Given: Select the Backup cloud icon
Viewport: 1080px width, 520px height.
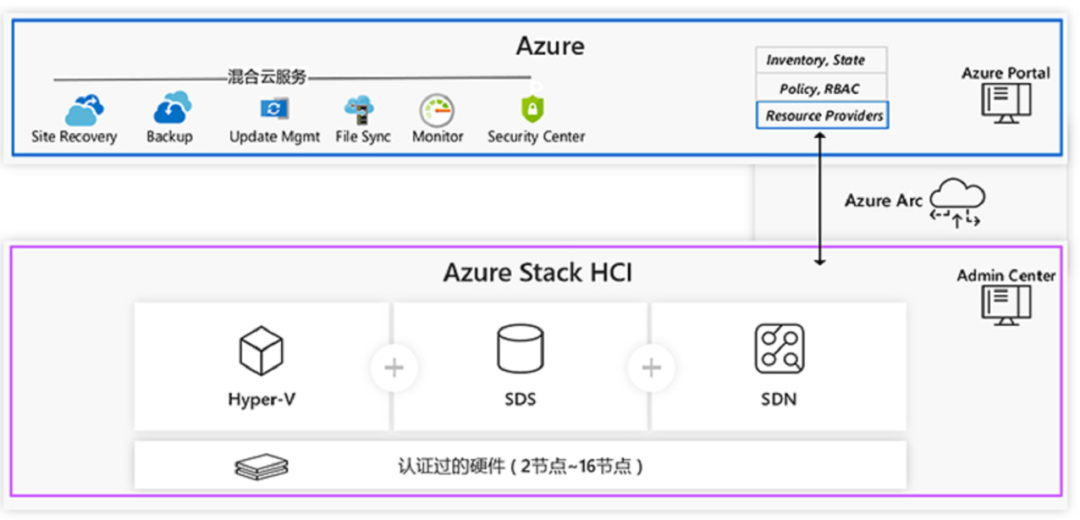Looking at the screenshot, I should click(x=171, y=108).
